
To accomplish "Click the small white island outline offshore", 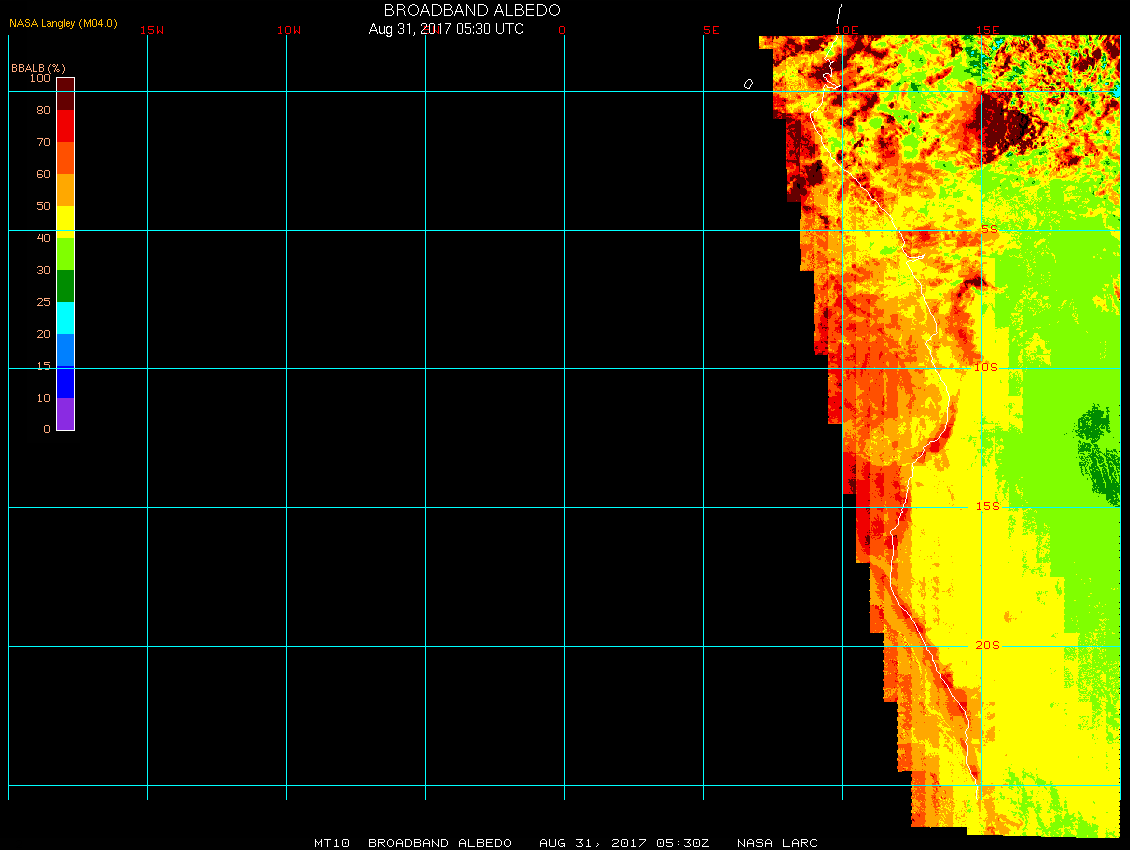I will (x=748, y=84).
